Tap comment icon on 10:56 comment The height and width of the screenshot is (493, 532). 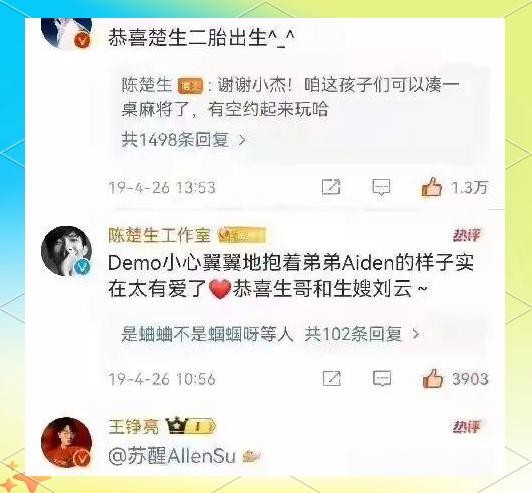pyautogui.click(x=382, y=378)
